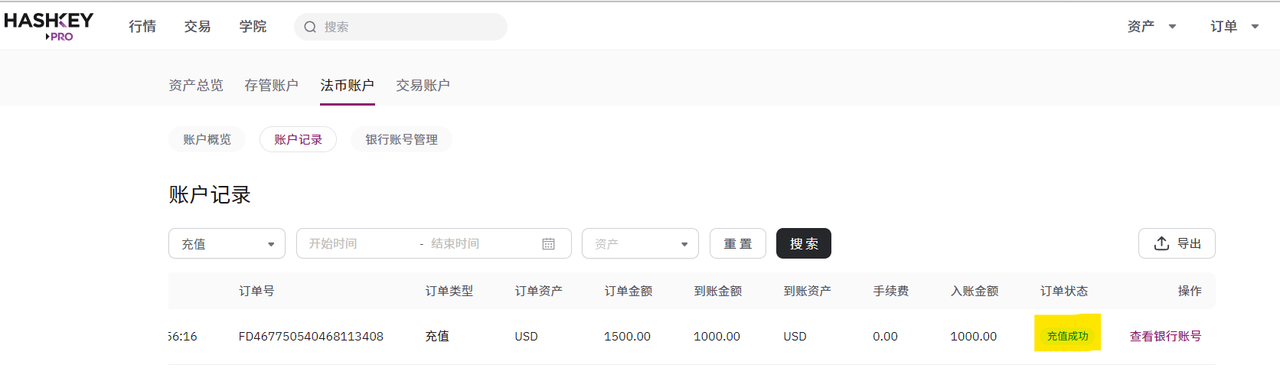Click the HashKey PRO logo
This screenshot has height=391, width=1280.
(49, 26)
